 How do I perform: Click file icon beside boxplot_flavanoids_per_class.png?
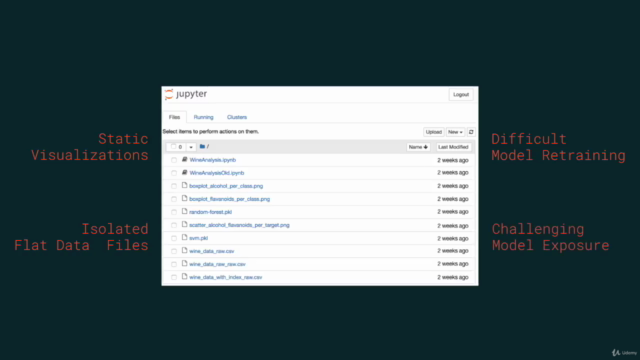tap(184, 199)
